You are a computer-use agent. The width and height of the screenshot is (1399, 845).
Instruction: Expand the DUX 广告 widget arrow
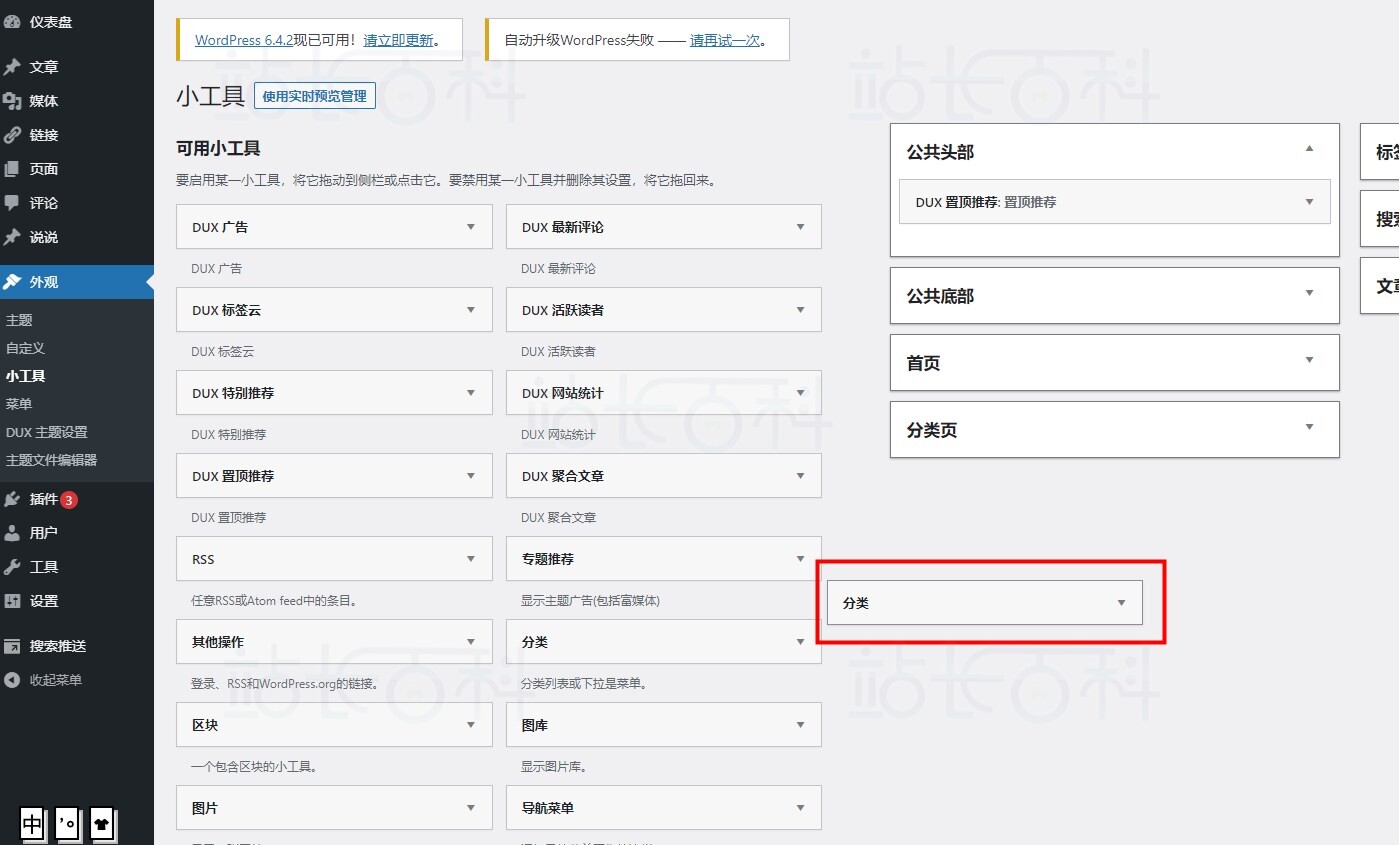pyautogui.click(x=471, y=227)
